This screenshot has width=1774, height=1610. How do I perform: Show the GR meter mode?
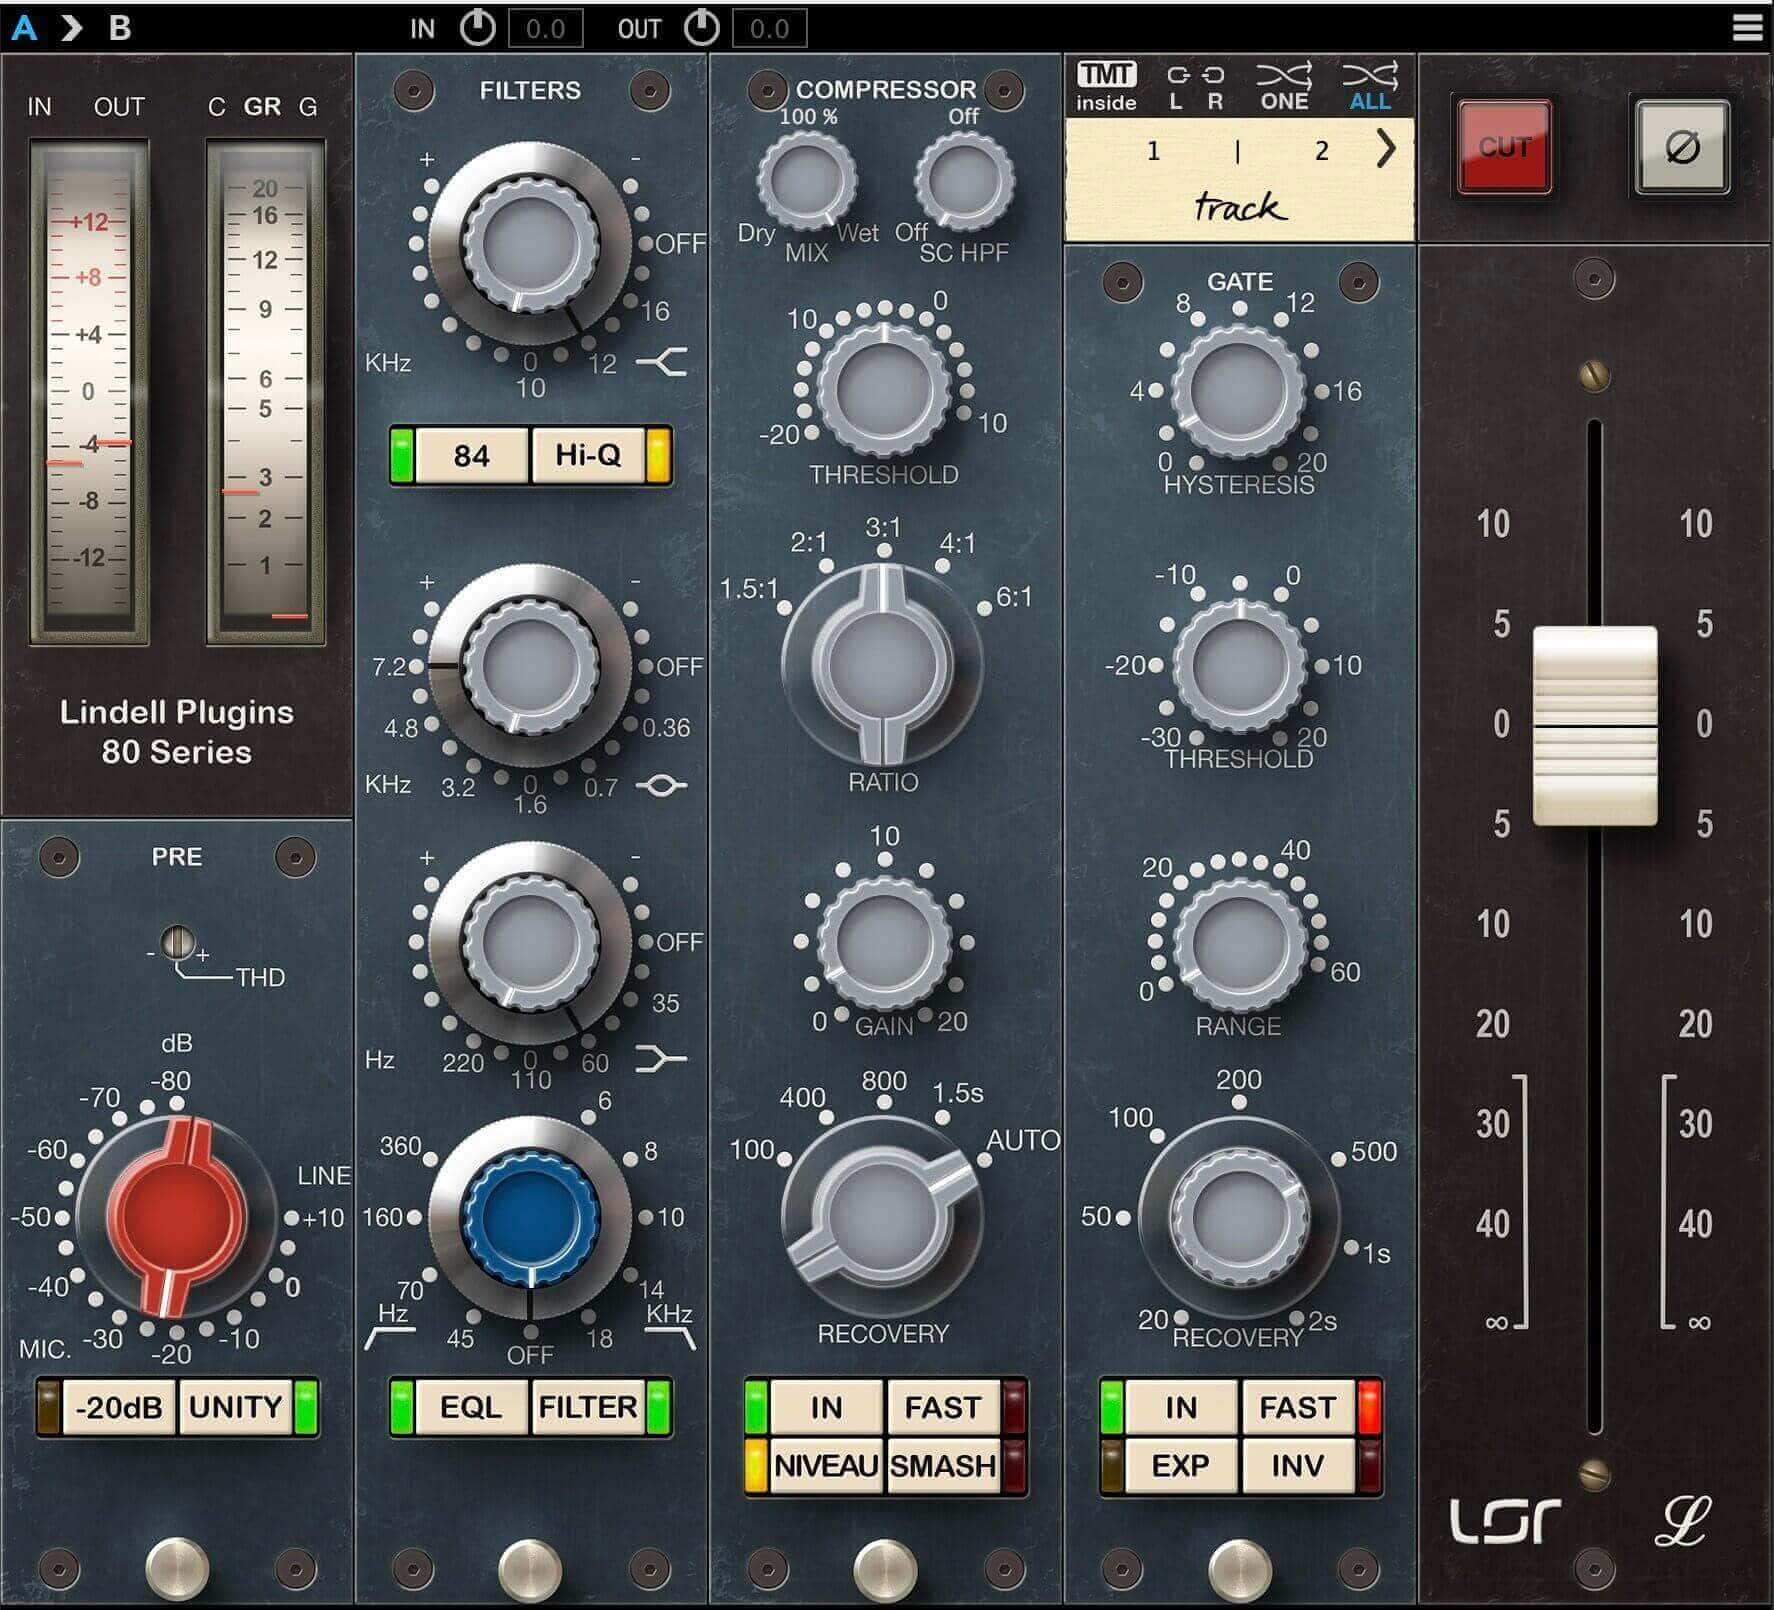[262, 106]
